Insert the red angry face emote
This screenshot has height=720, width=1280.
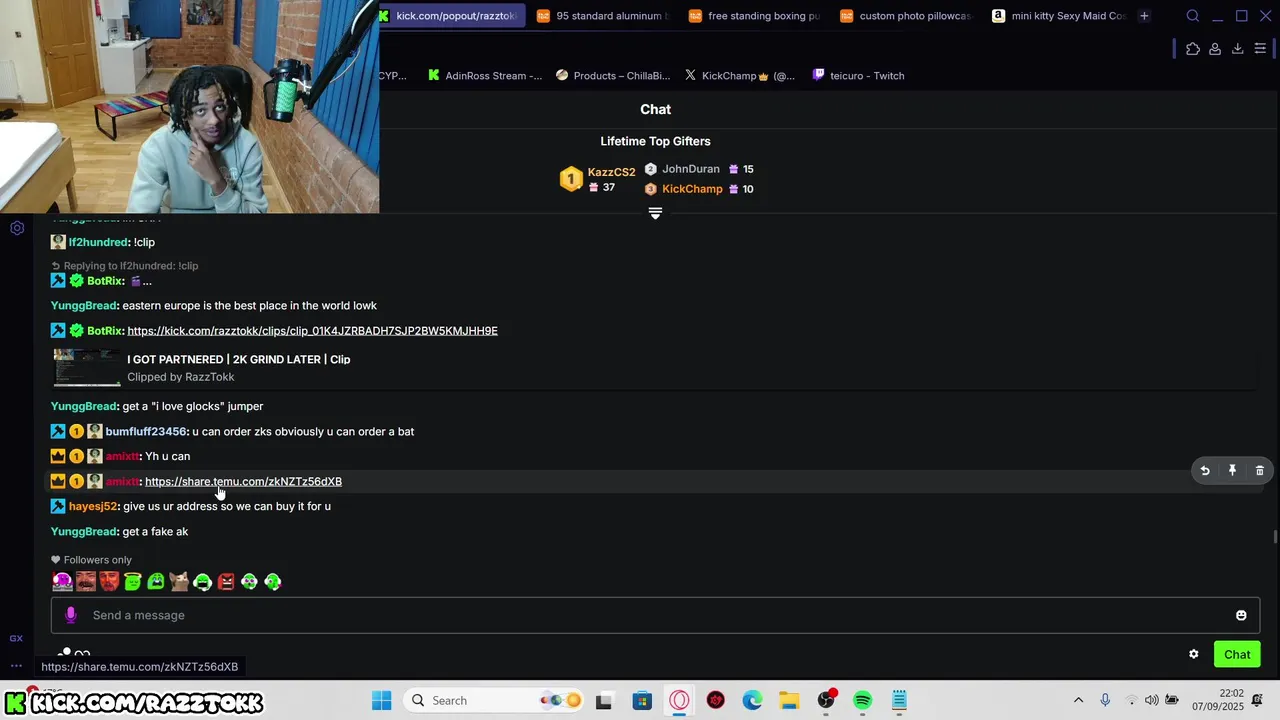[226, 581]
